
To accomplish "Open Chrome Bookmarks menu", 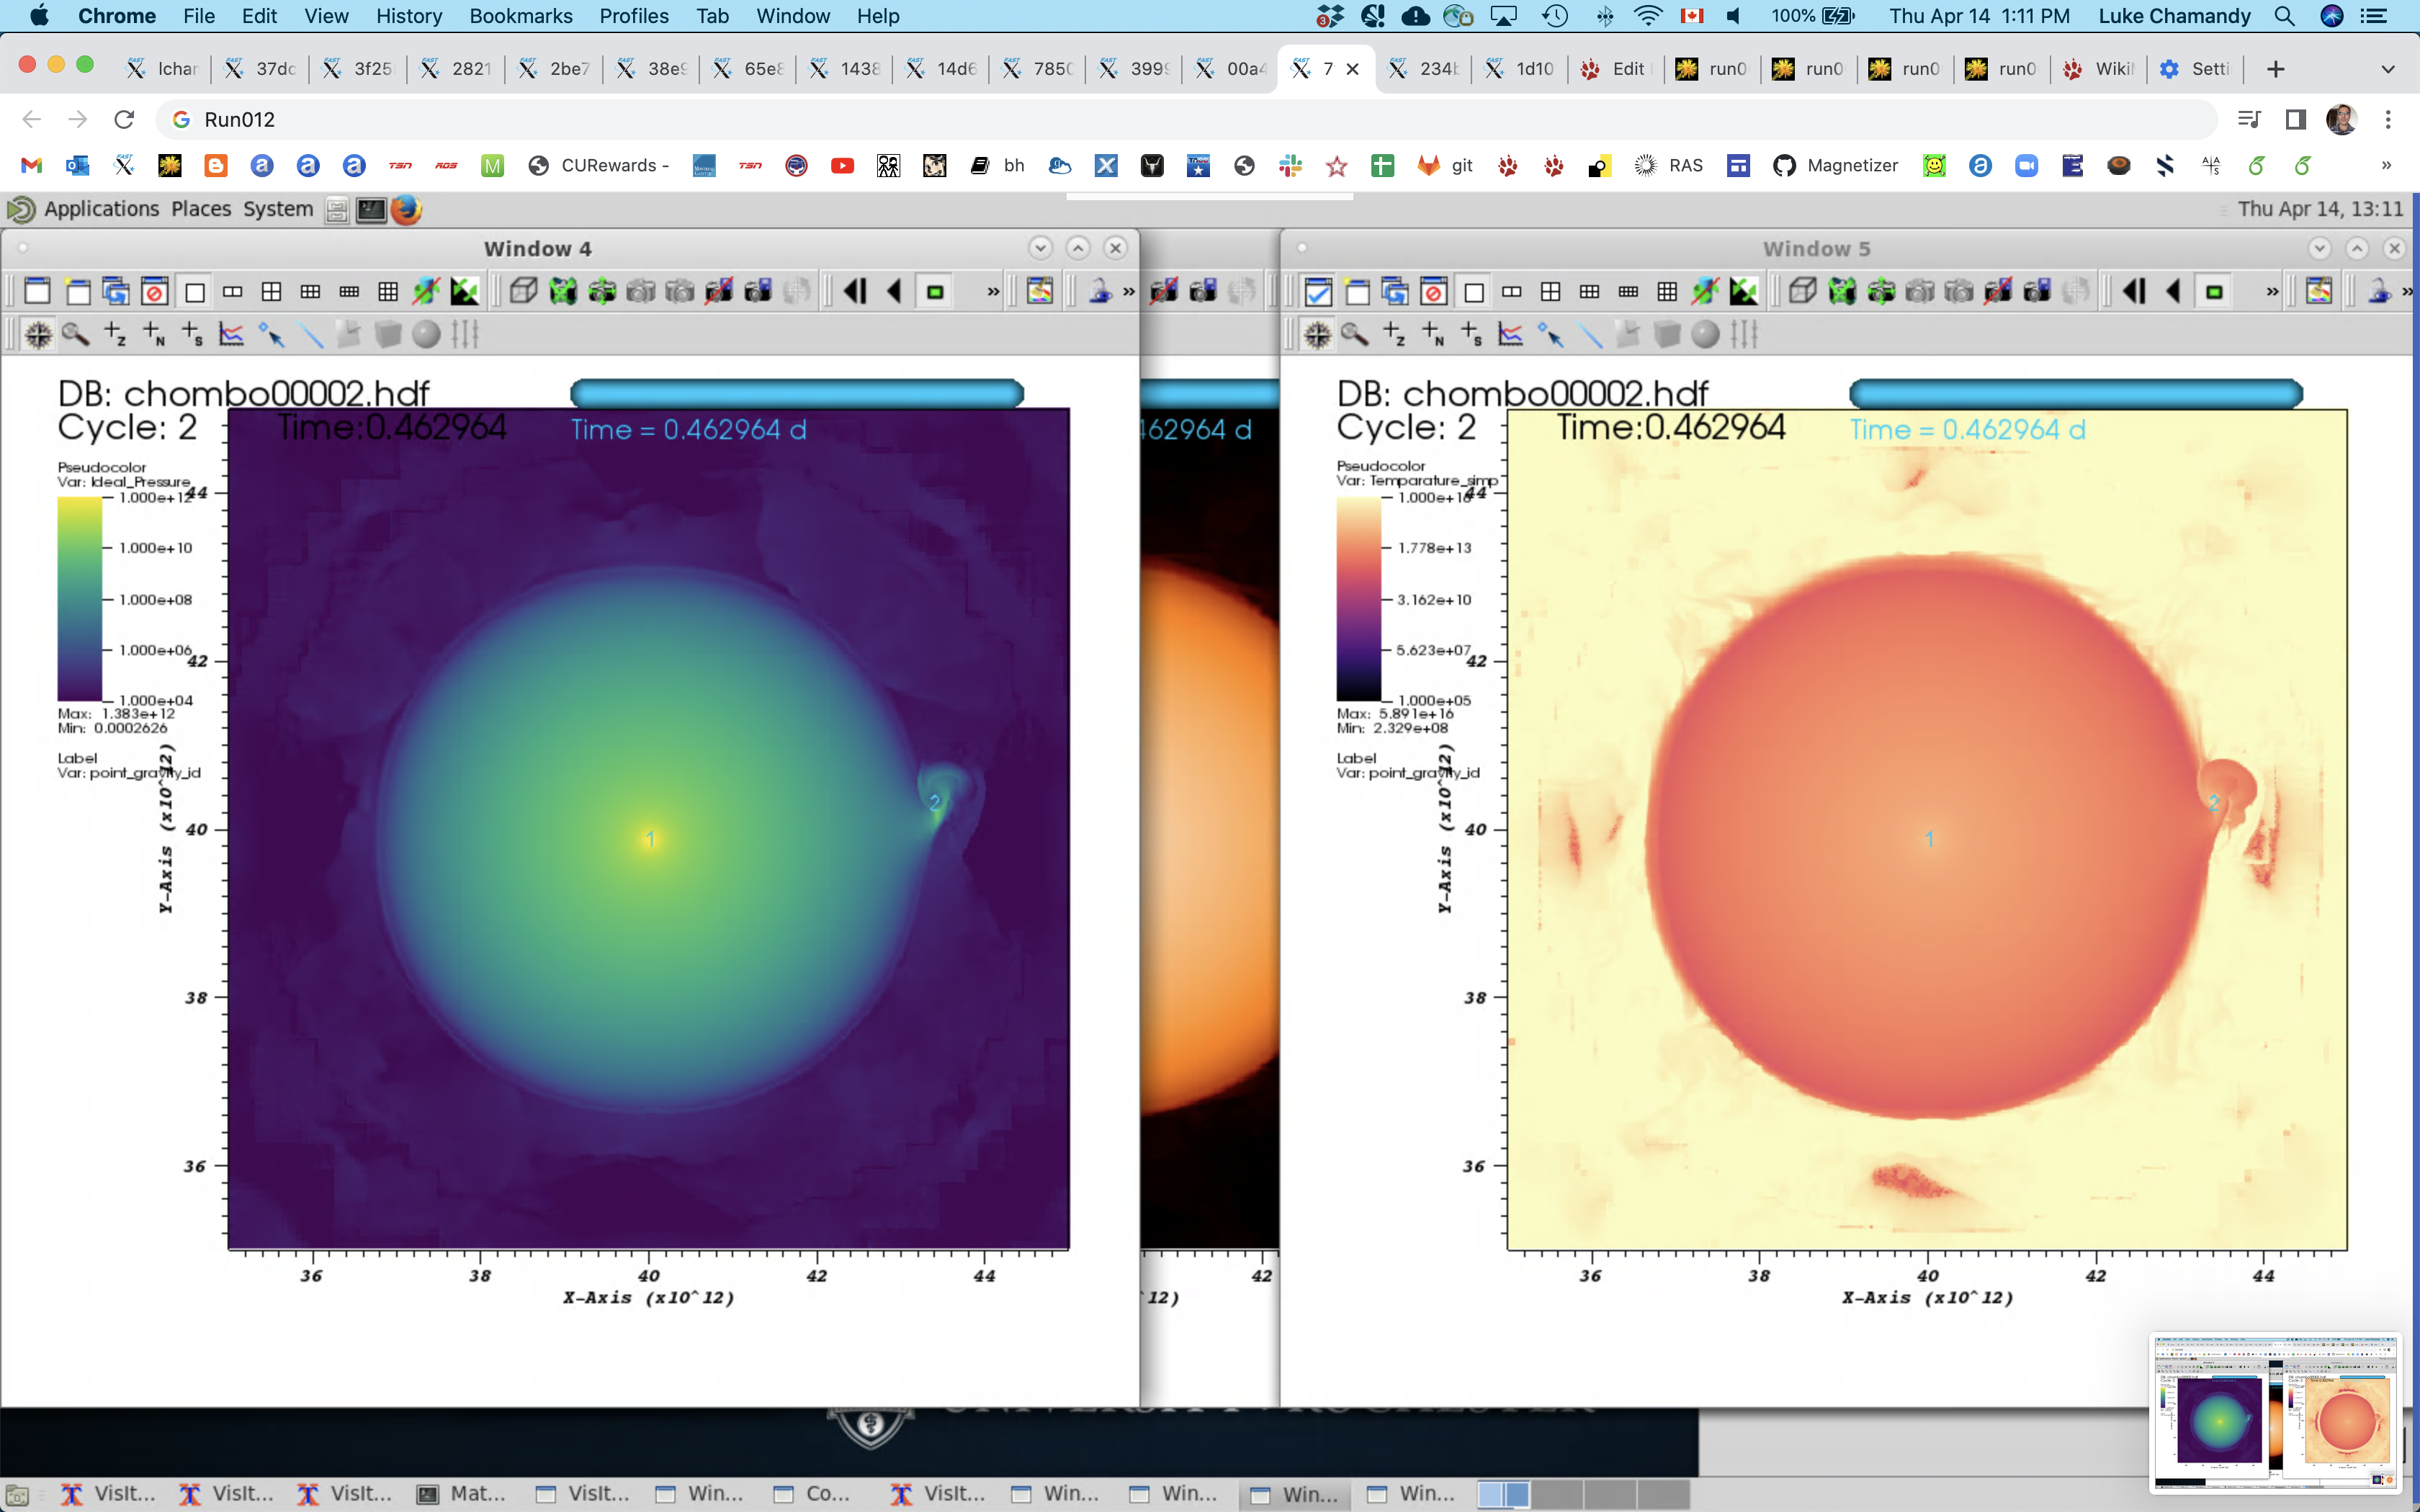I will (521, 16).
